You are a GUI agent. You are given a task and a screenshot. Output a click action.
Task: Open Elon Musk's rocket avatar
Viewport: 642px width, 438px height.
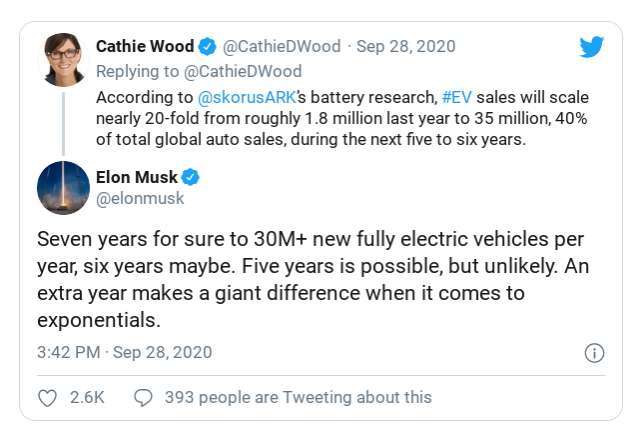tap(63, 188)
